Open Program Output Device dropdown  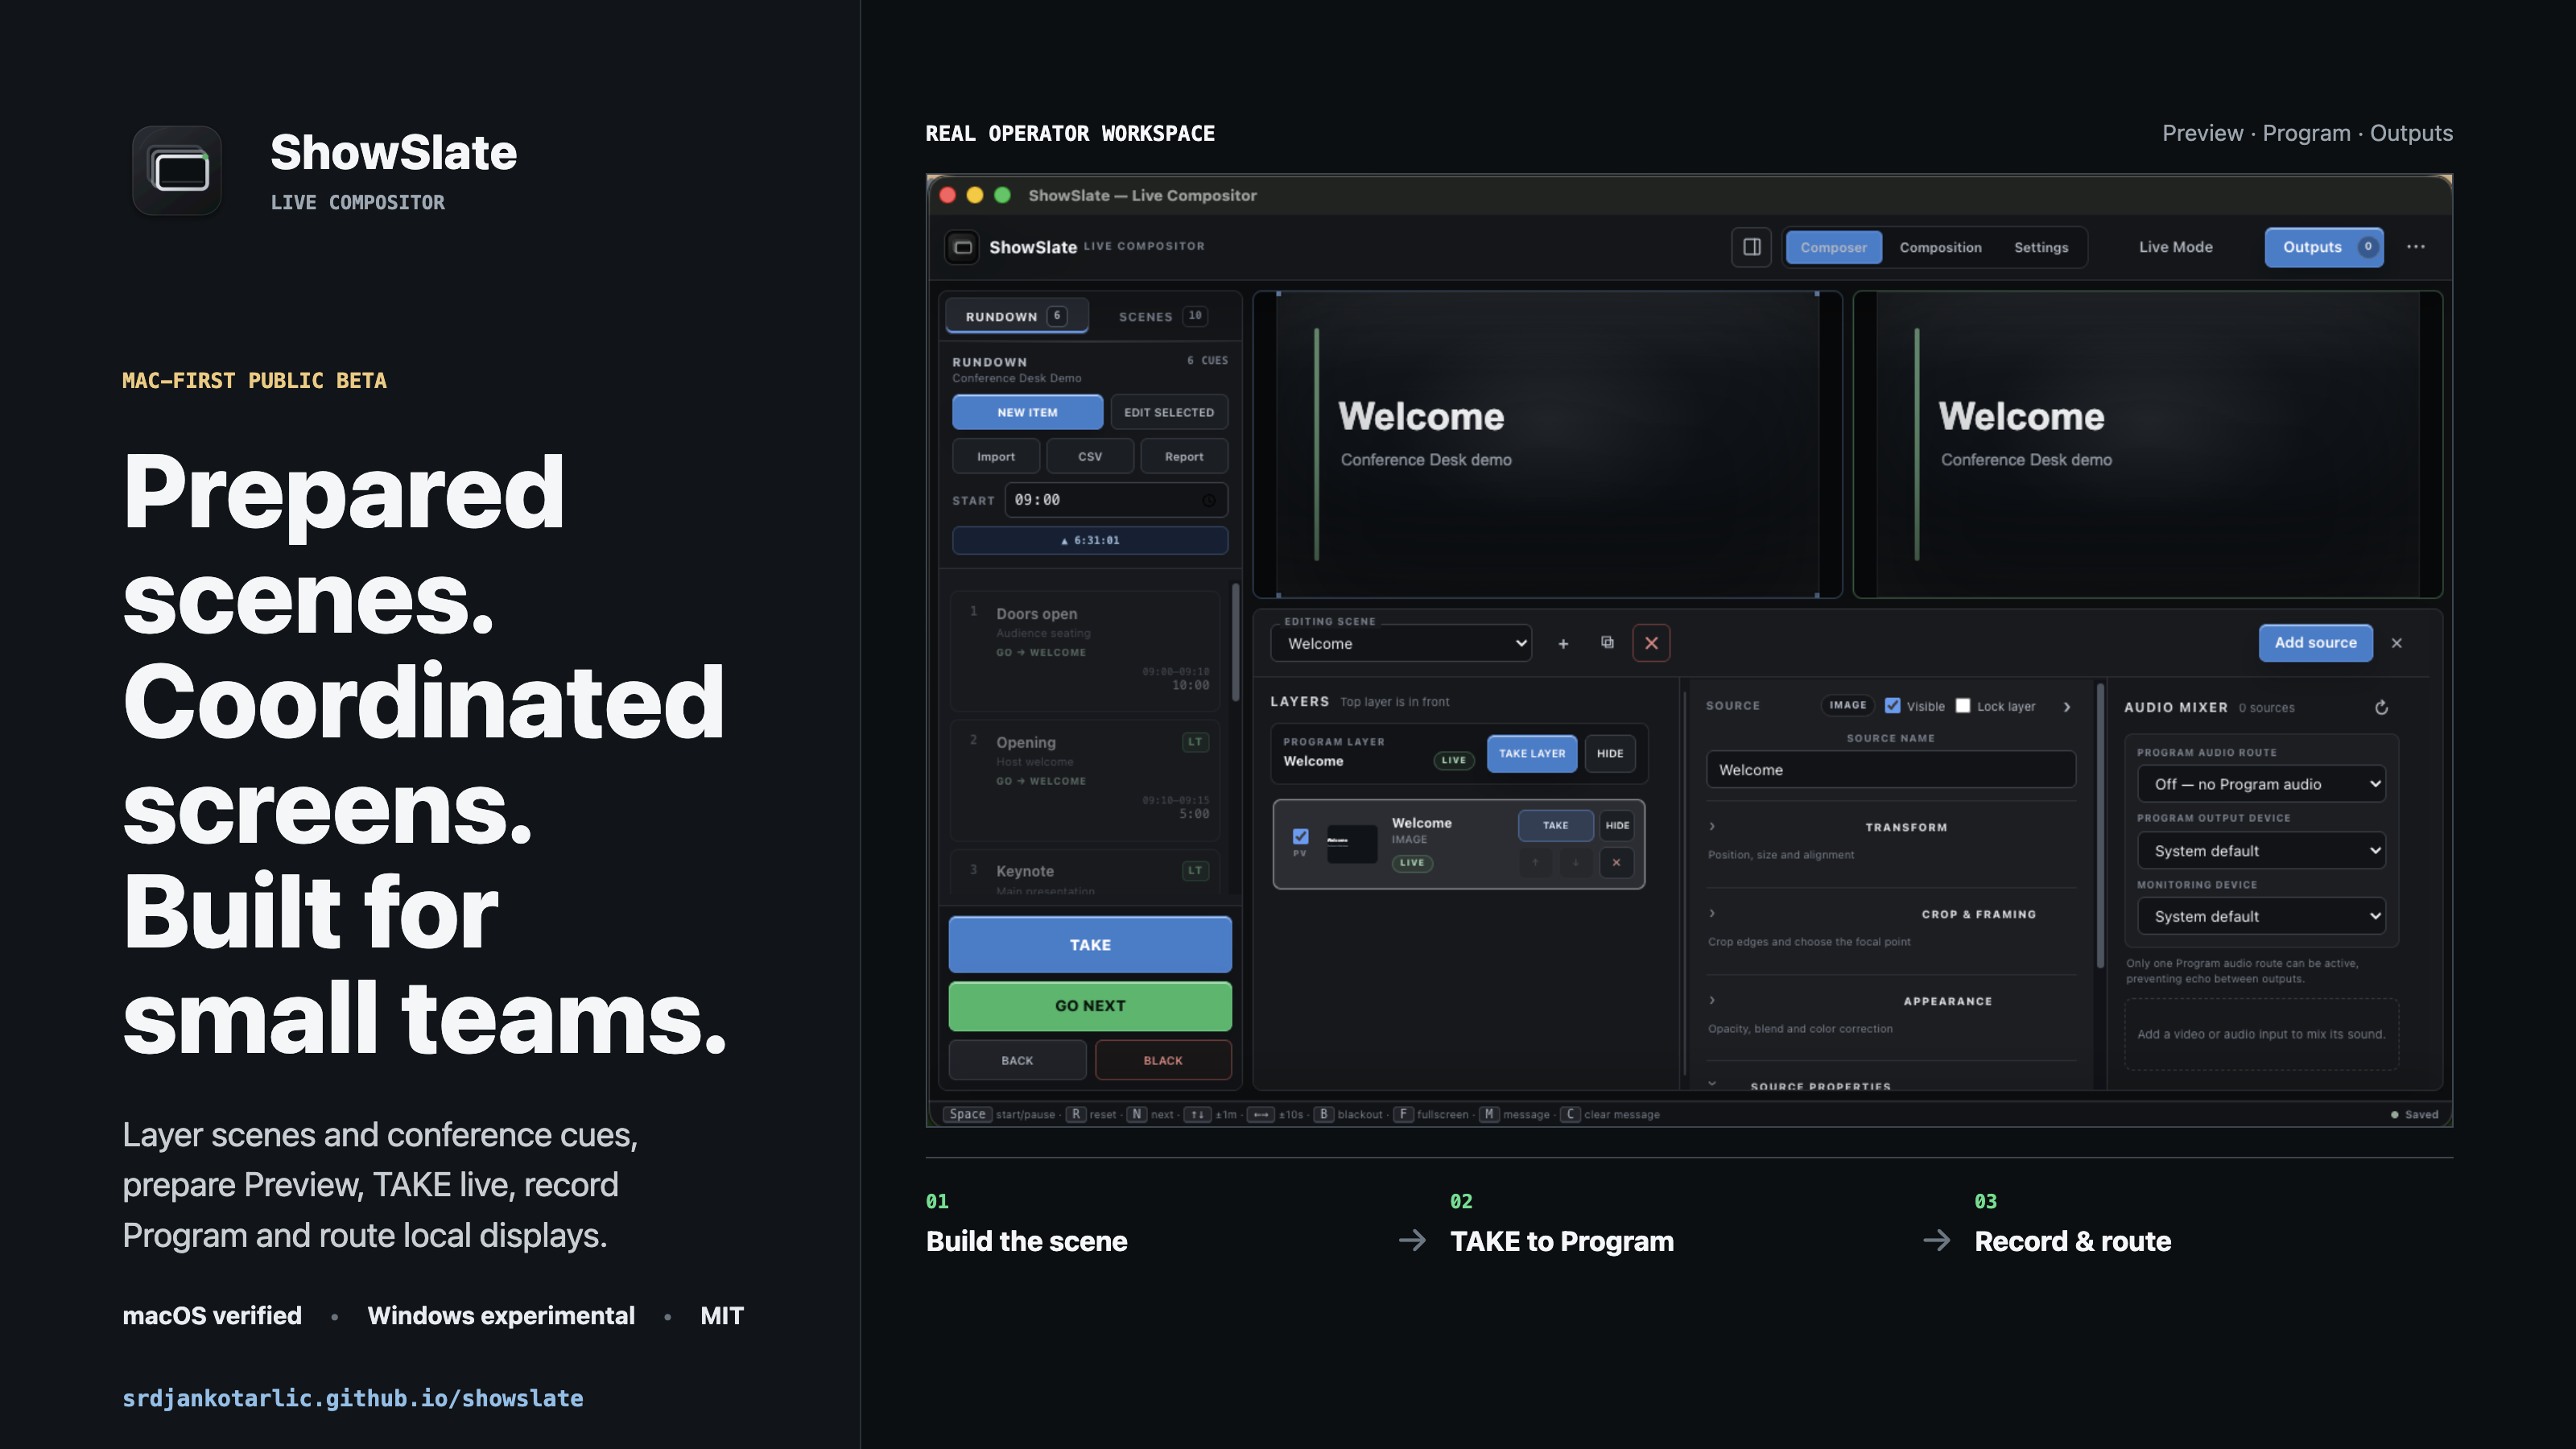tap(2261, 851)
